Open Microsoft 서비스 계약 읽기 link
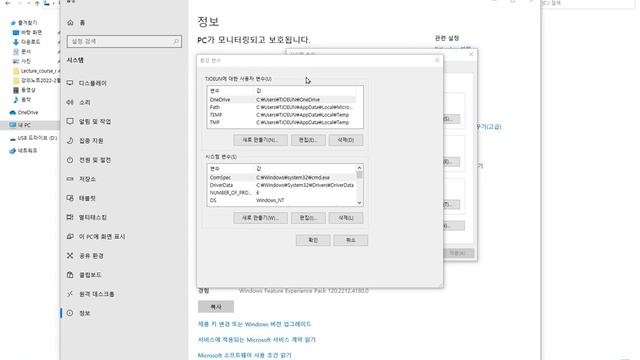Image resolution: width=640 pixels, height=360 pixels. pos(257,340)
